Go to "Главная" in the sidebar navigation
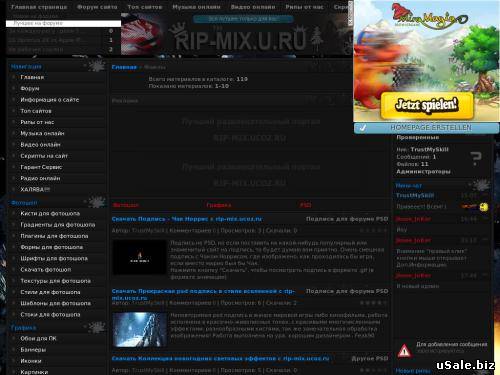 pyautogui.click(x=32, y=77)
